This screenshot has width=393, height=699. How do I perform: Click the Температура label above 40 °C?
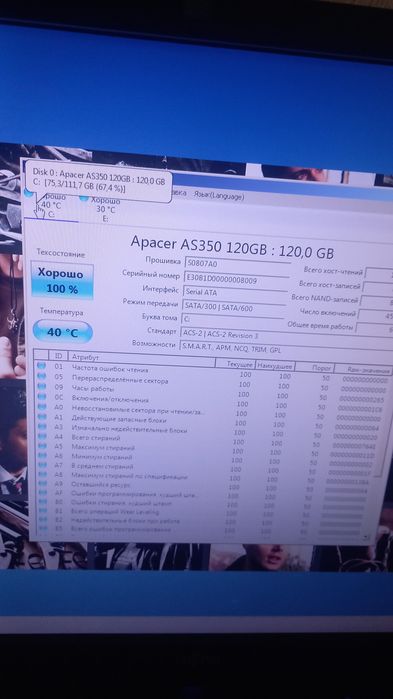61,311
